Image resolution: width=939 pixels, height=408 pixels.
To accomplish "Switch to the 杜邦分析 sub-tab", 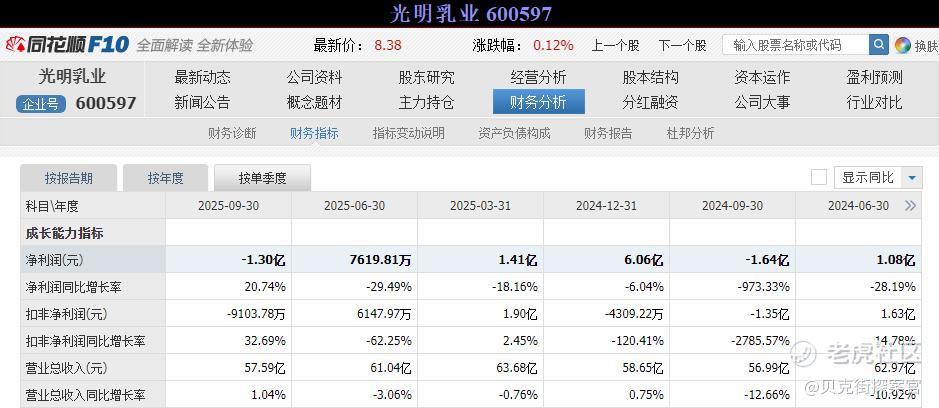I will [x=690, y=133].
